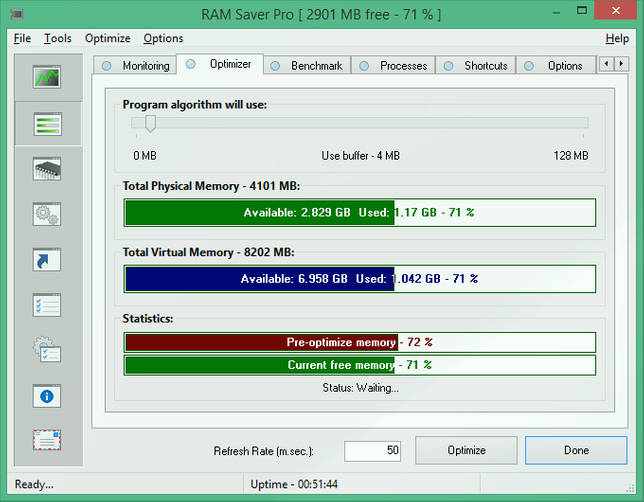
Task: Click the physical memory usage bar
Action: 360,212
